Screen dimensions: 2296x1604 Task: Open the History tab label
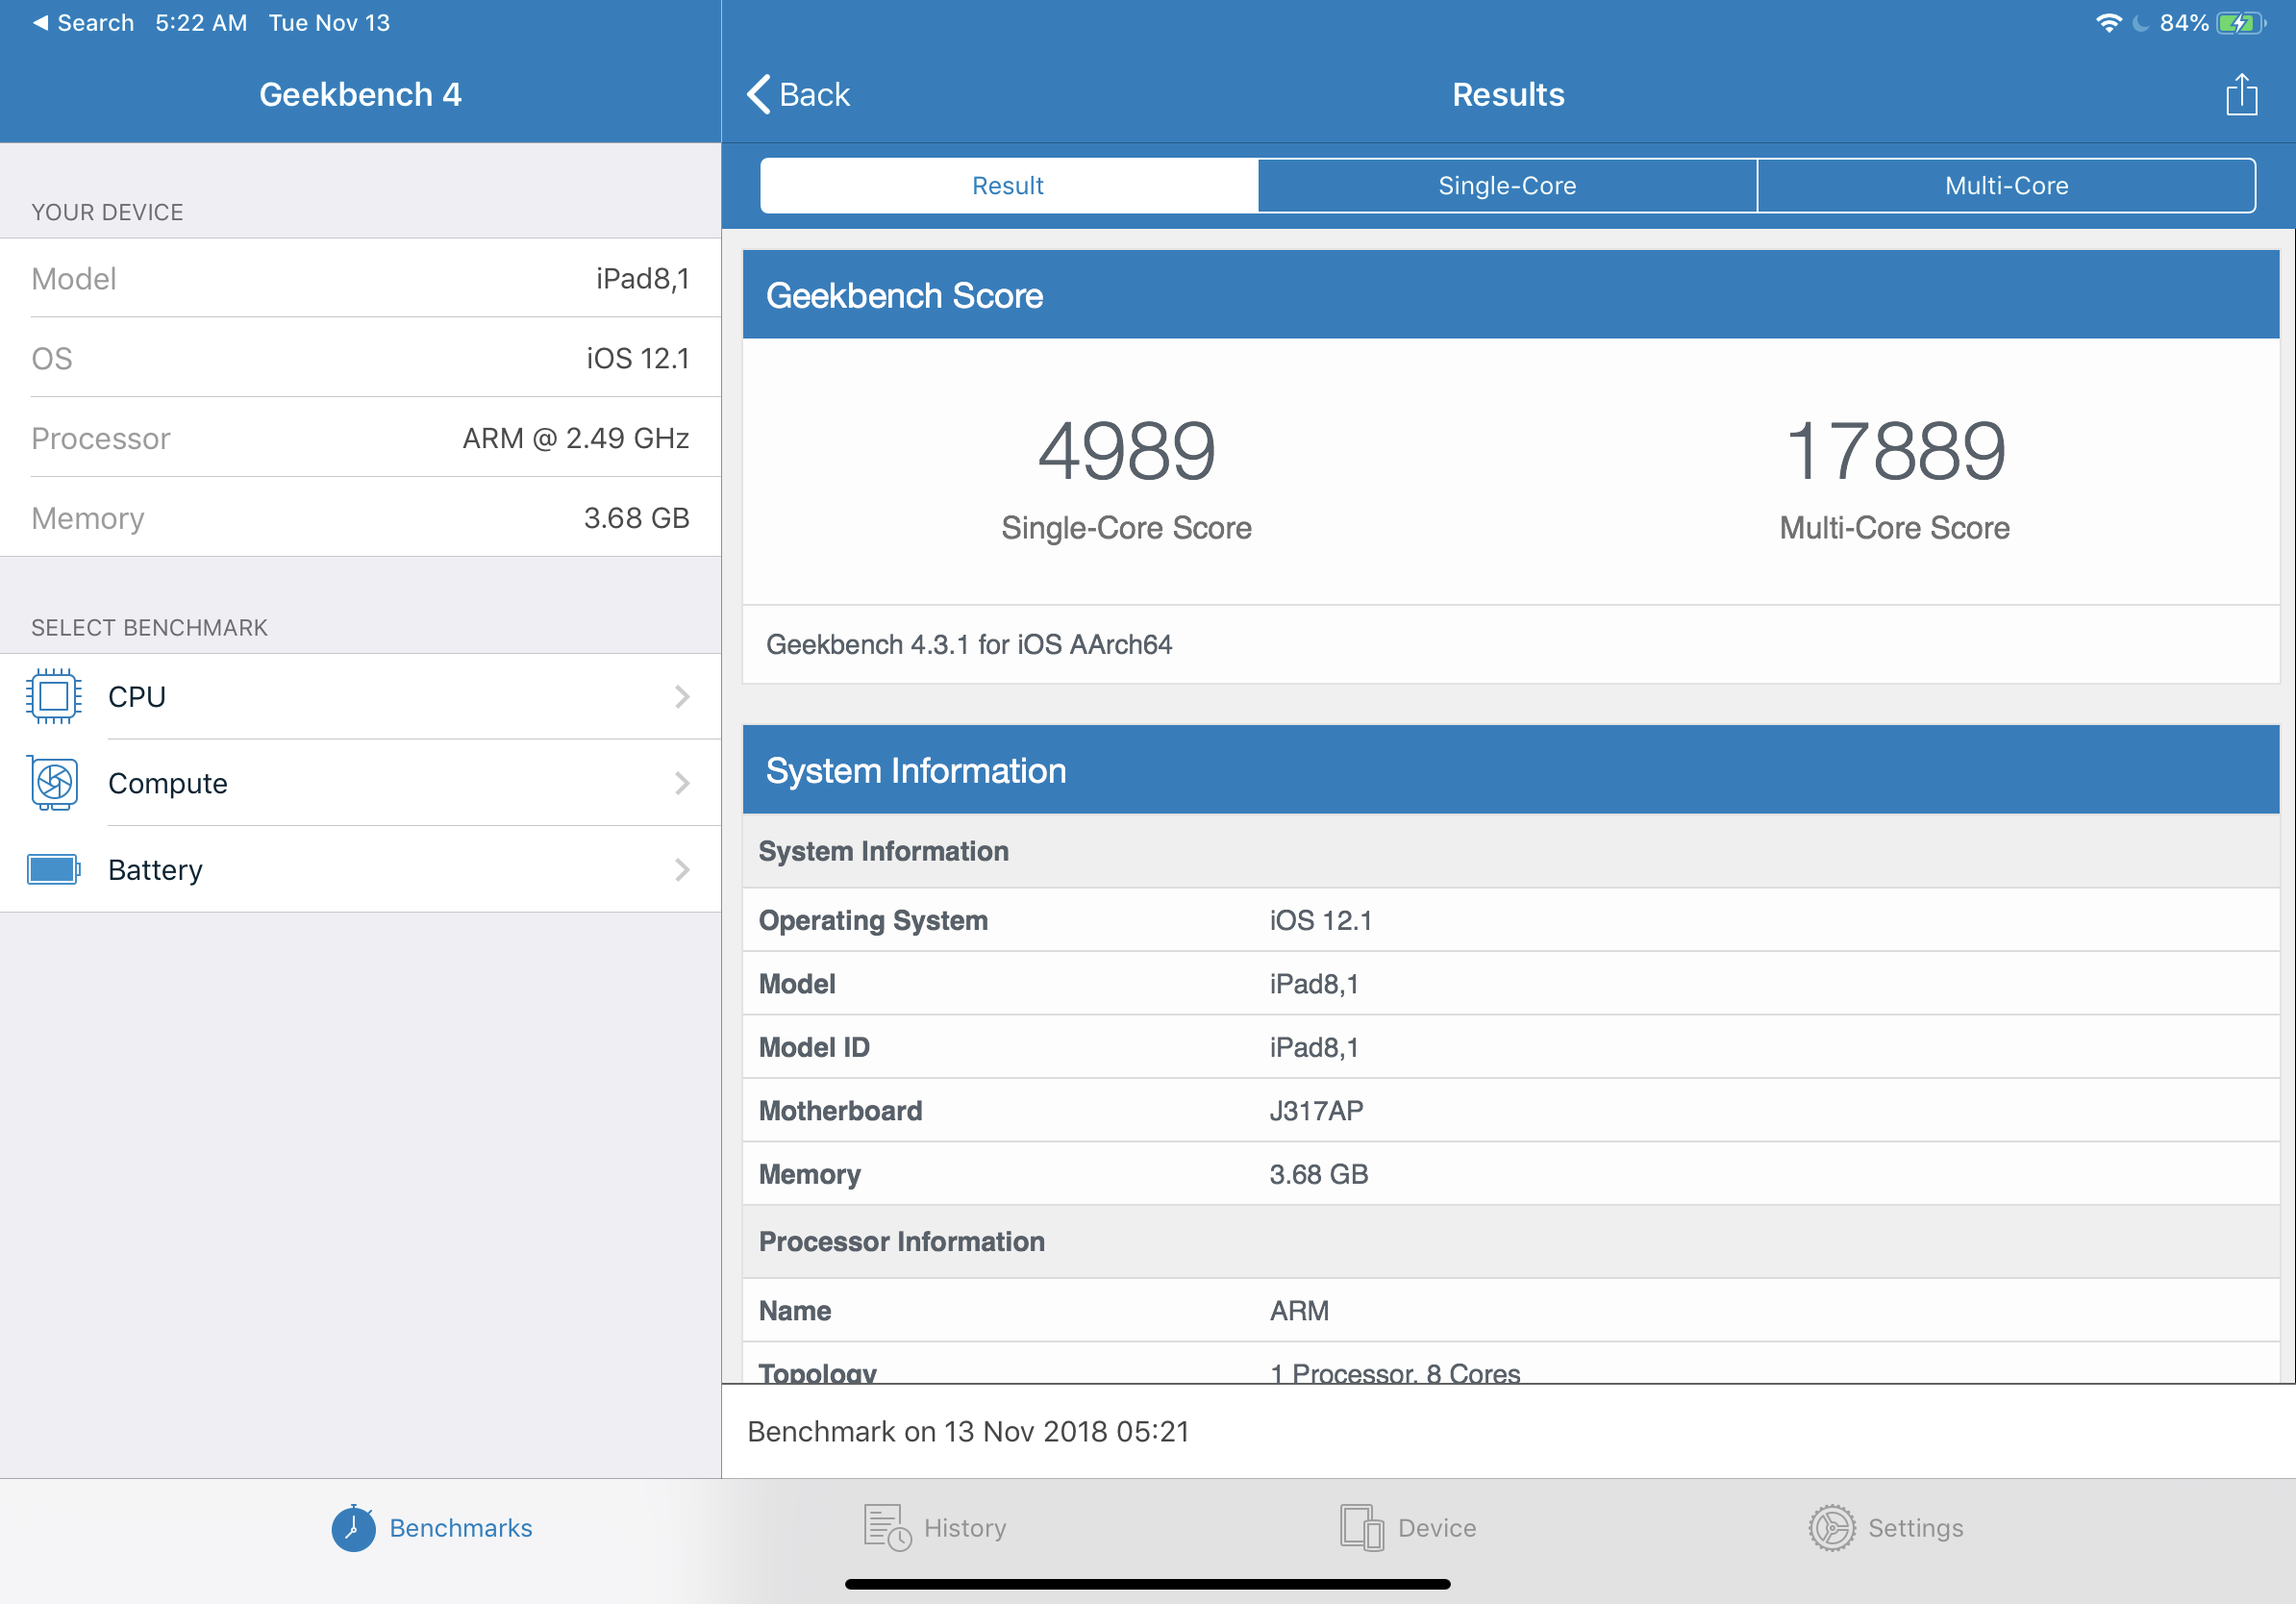tap(965, 1528)
